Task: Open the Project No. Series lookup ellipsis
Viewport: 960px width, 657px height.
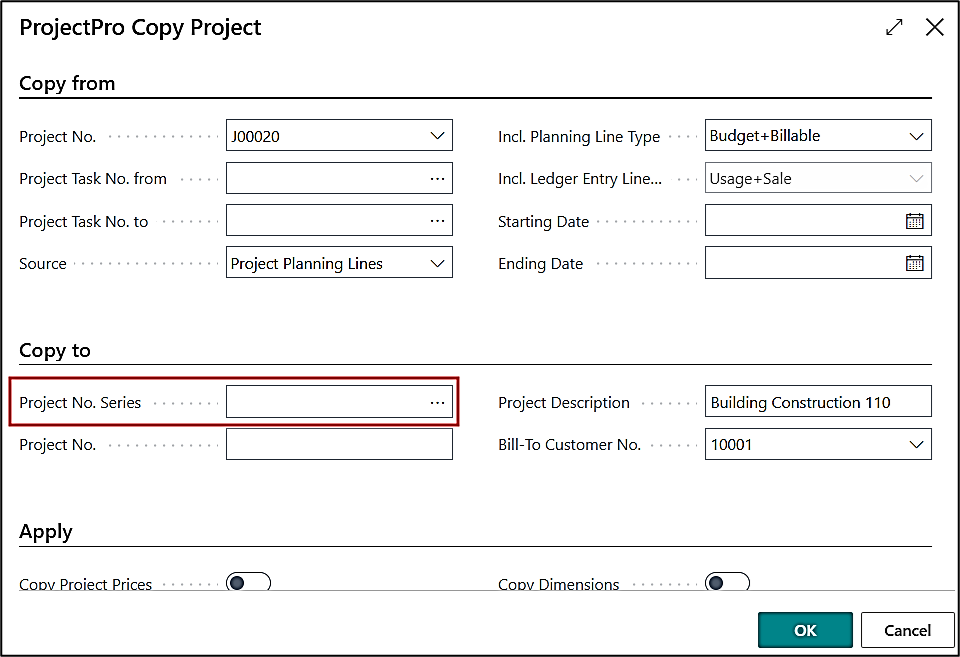Action: click(437, 402)
